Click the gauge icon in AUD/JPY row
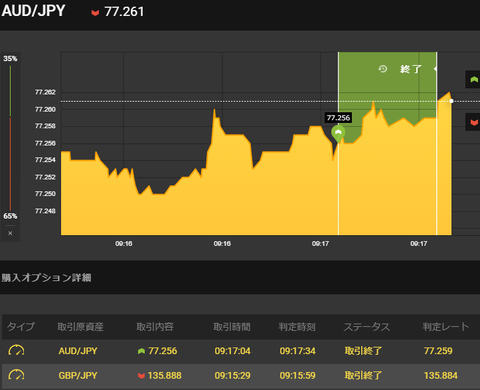This screenshot has width=480, height=390. pos(16,350)
